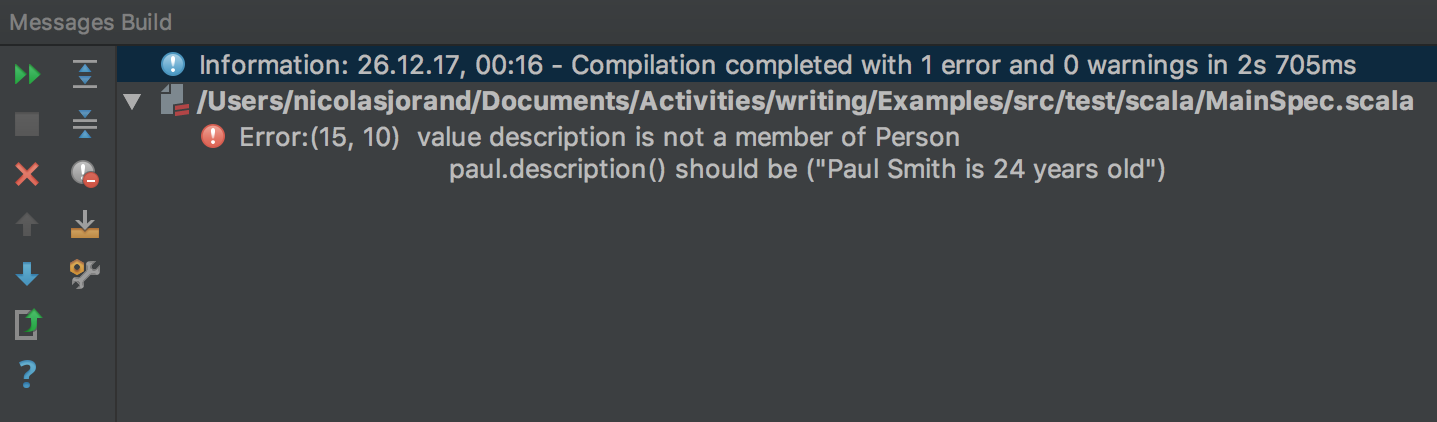Jump to next message with blue down arrow
Screen dimensions: 1437x422
[x=28, y=274]
